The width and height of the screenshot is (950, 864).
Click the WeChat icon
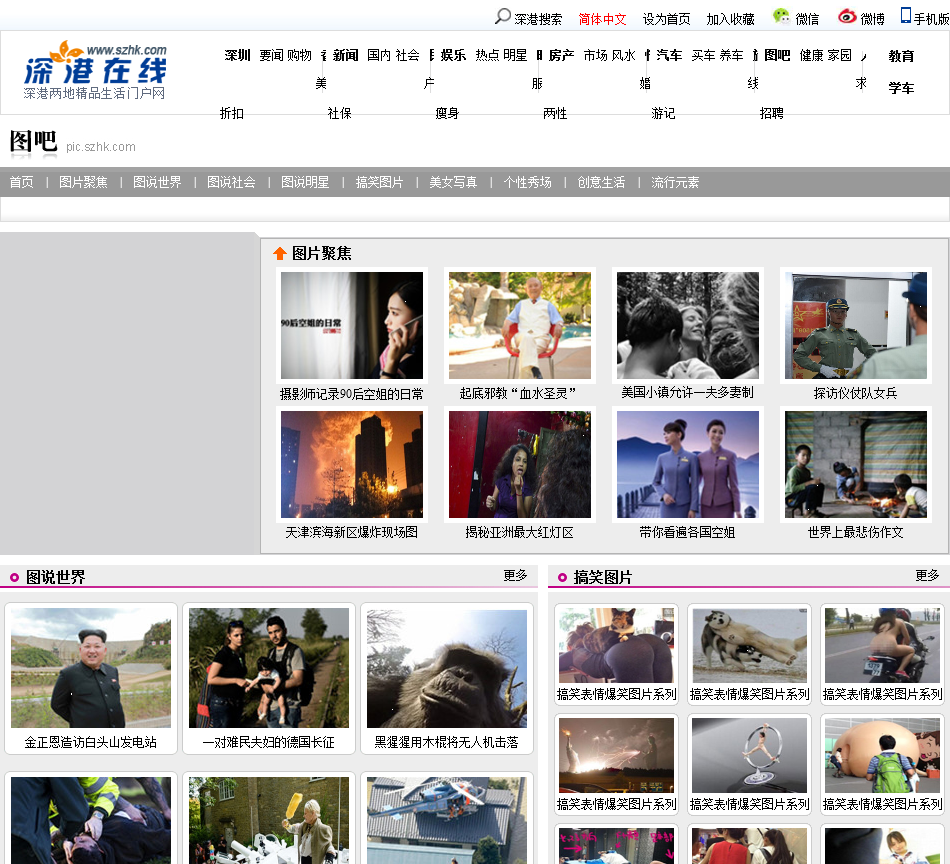(780, 16)
